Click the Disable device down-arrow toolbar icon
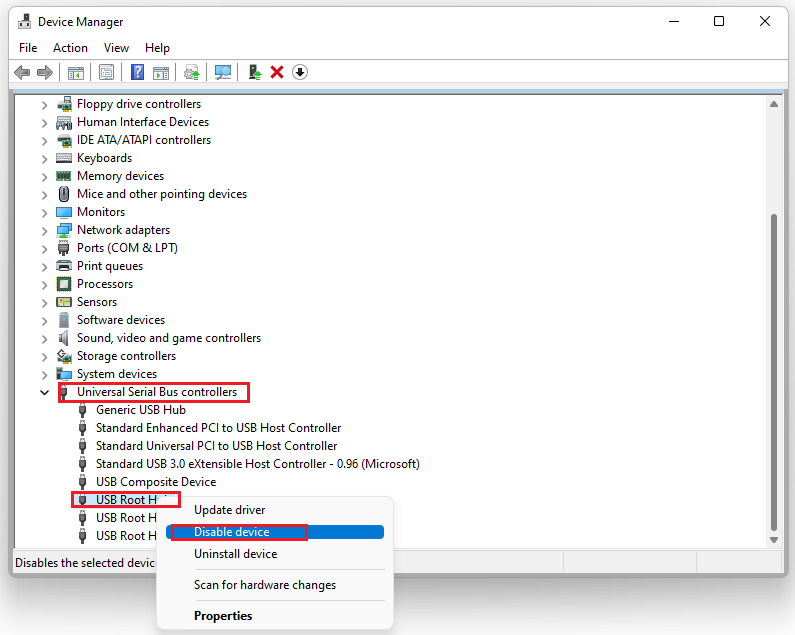 pos(300,73)
